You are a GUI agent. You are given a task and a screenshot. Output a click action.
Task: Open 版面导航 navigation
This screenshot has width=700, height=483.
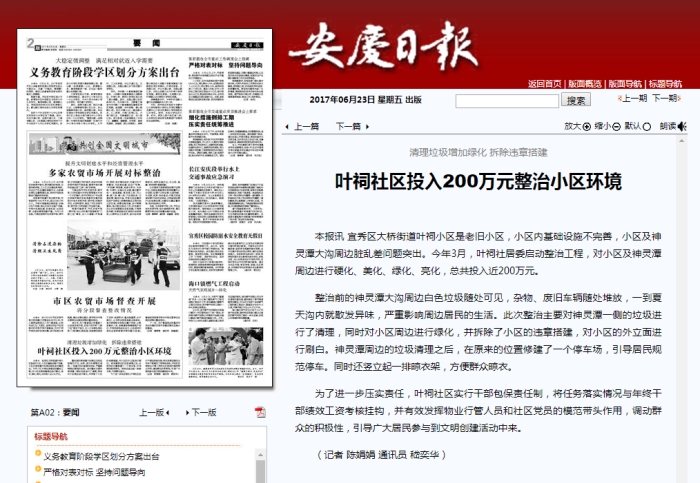pos(625,83)
